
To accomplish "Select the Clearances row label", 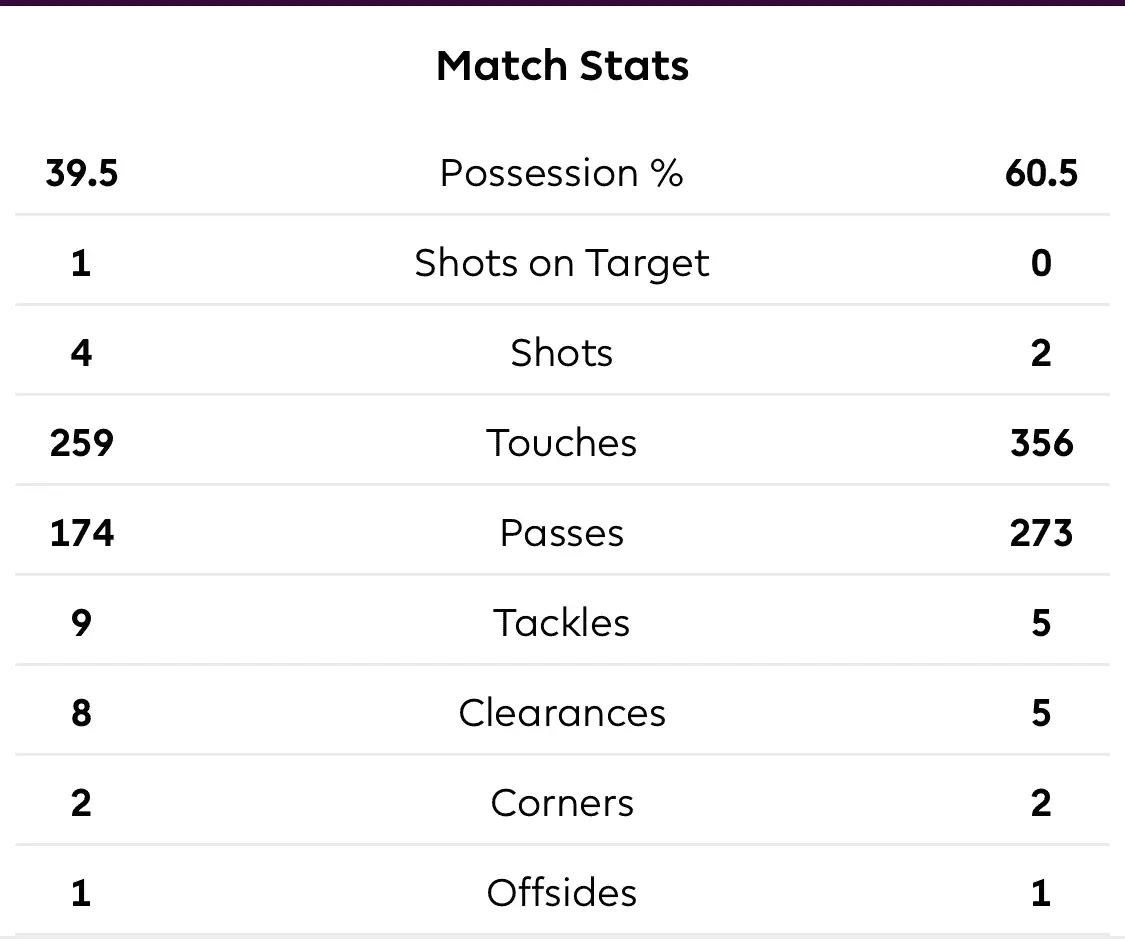I will tap(562, 713).
